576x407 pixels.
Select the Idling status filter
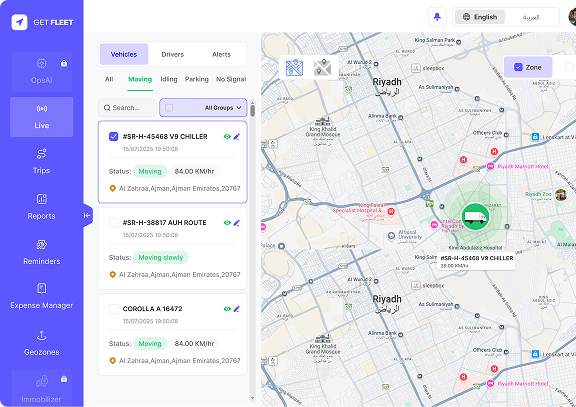[x=169, y=79]
